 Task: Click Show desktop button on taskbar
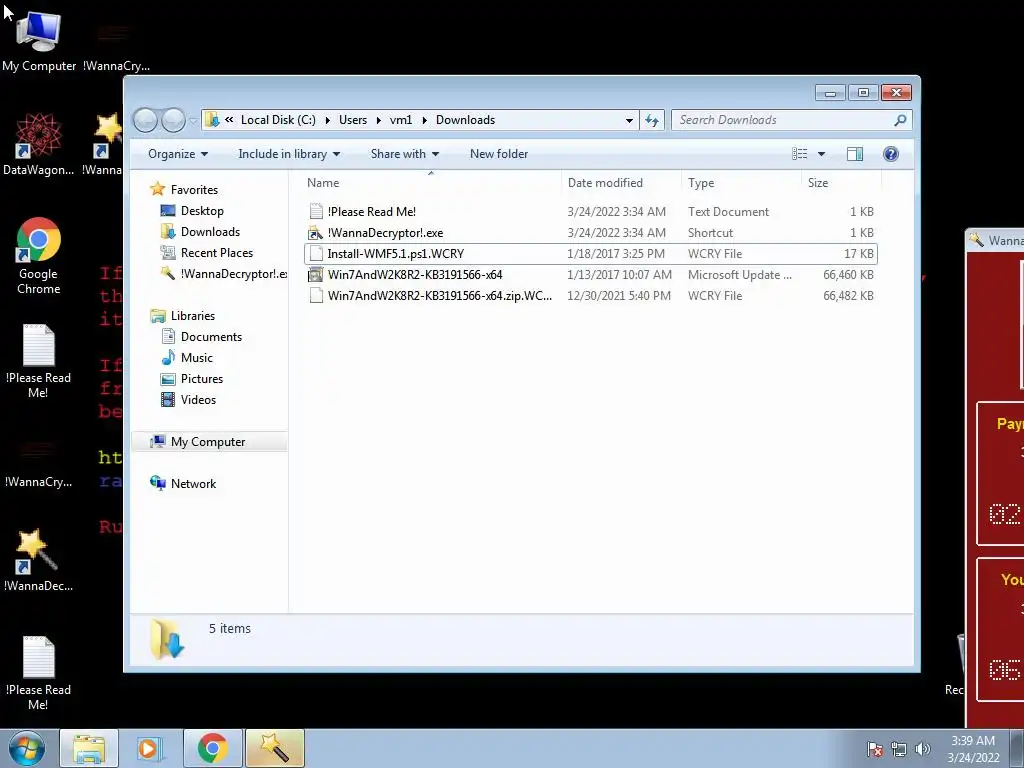1017,748
